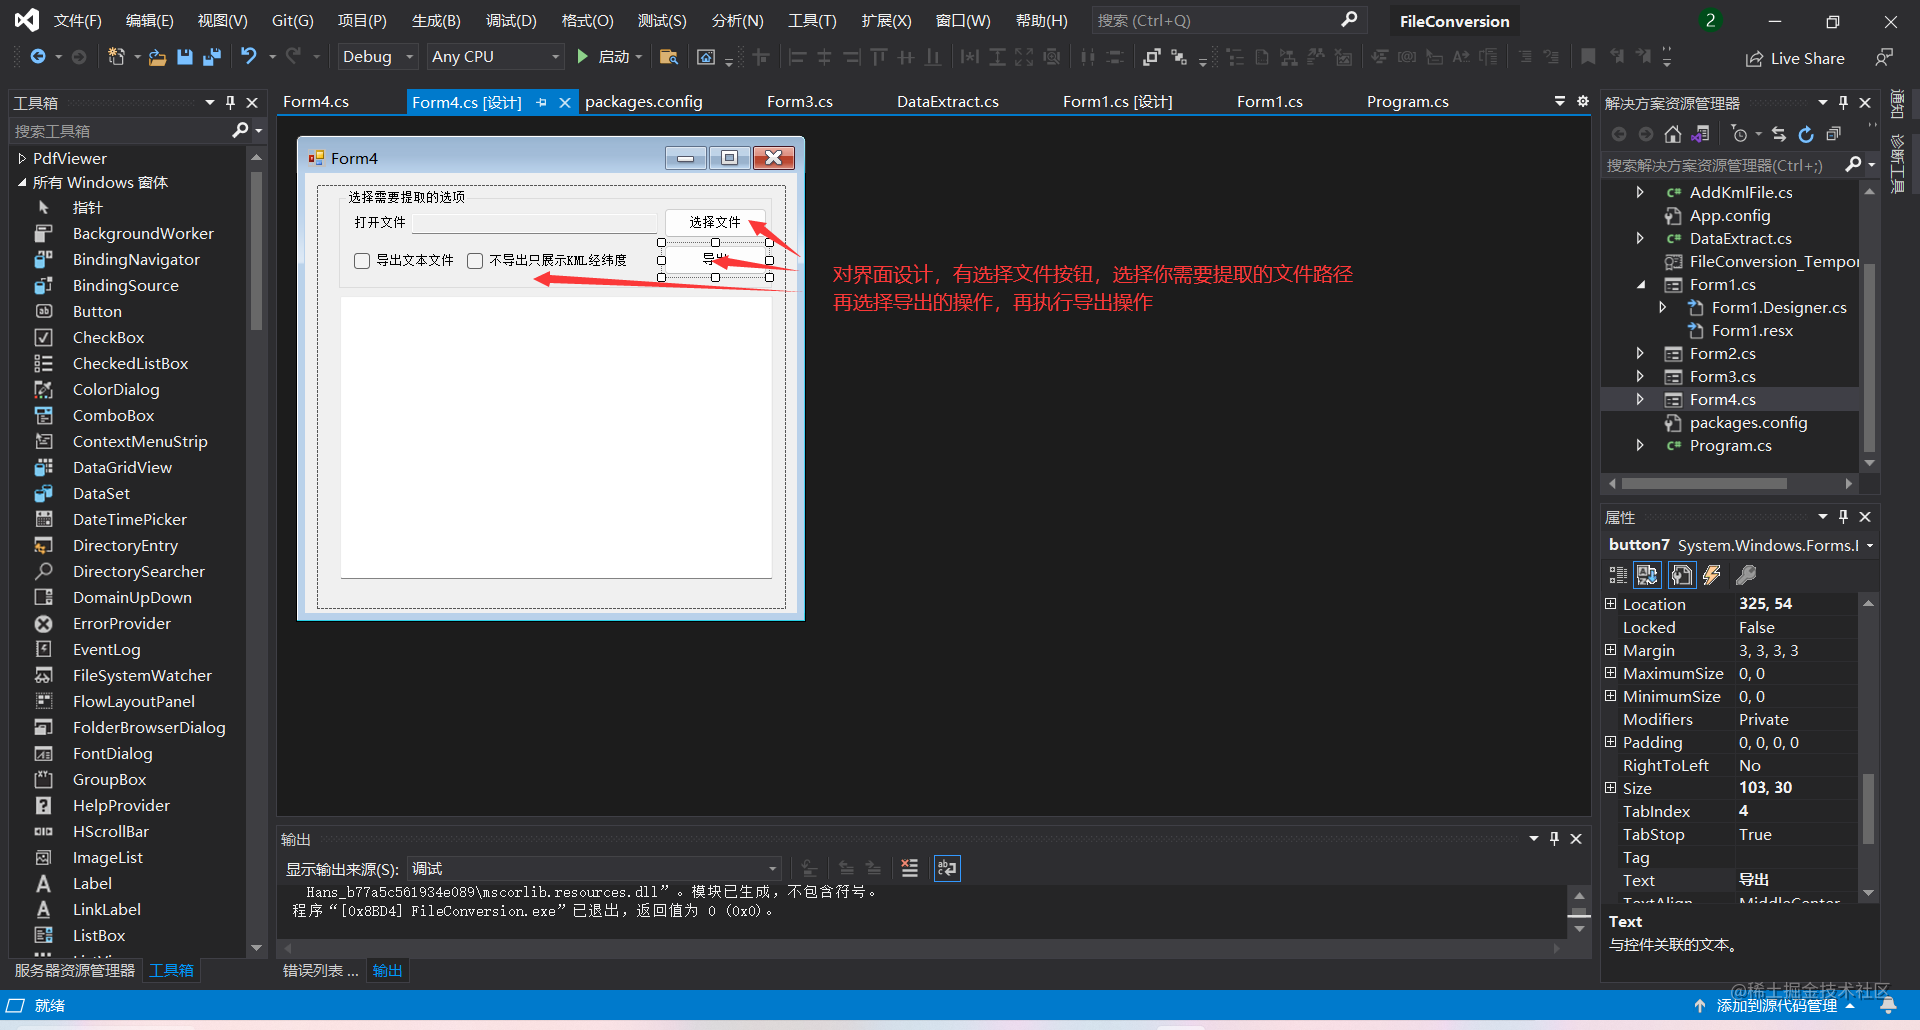Open the 工具(T) menu
Screen dimensions: 1920x1030
pos(812,20)
